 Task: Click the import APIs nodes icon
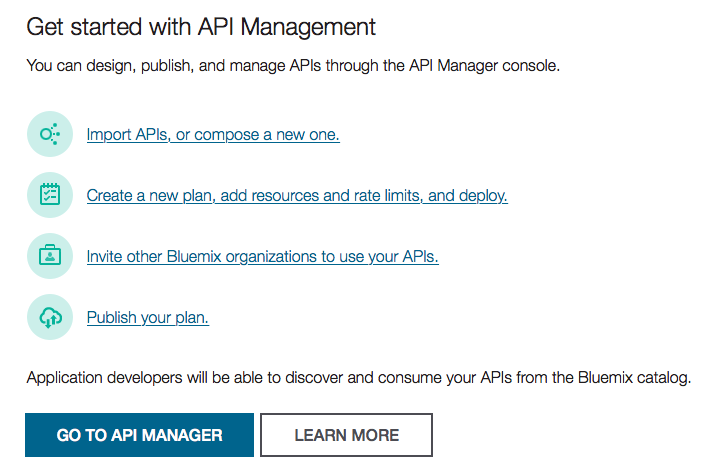50,134
